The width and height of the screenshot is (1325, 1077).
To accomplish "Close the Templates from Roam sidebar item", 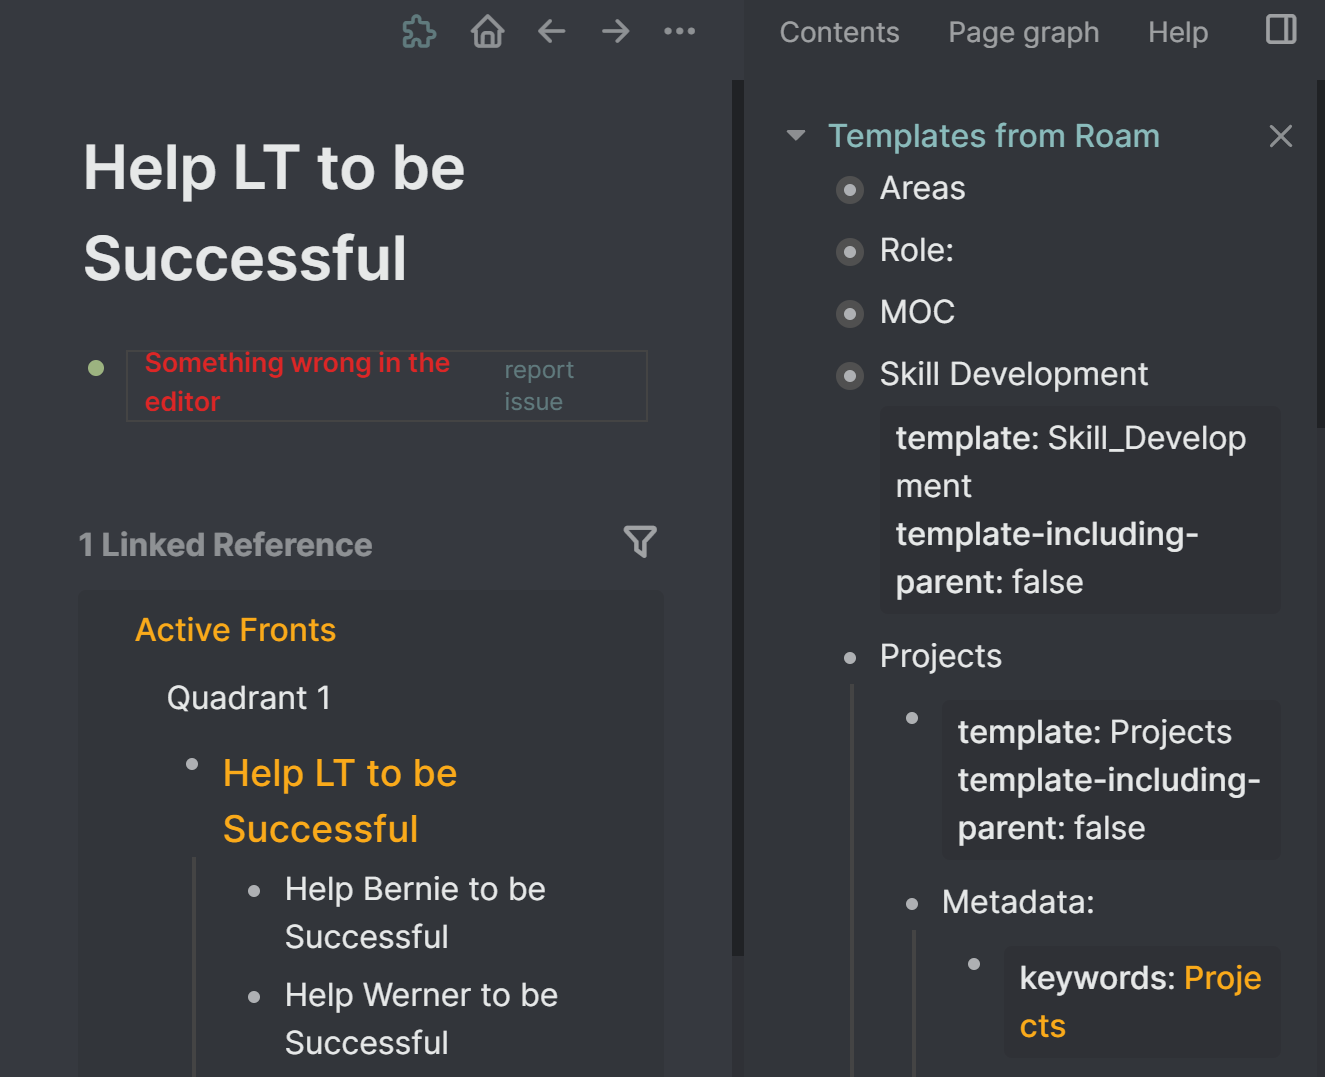I will [x=1281, y=136].
